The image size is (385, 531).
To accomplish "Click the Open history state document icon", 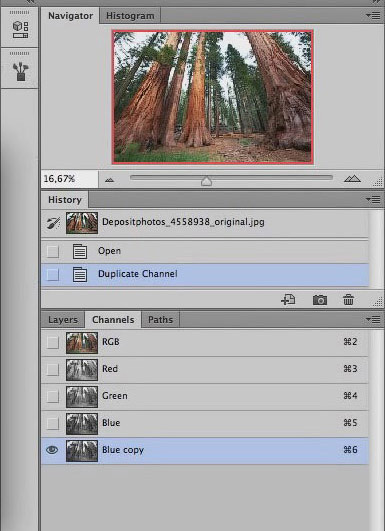I will [80, 252].
